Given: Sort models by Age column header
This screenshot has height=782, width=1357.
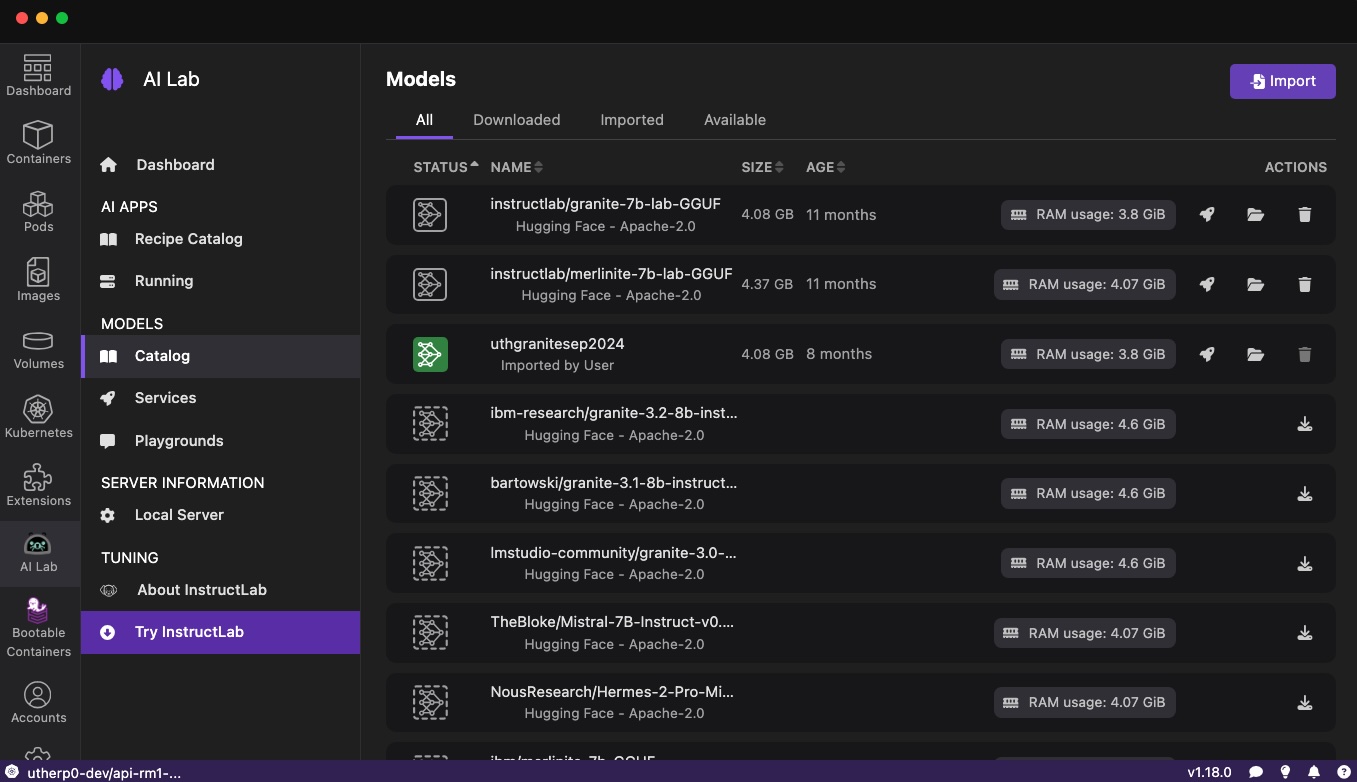Looking at the screenshot, I should (825, 167).
